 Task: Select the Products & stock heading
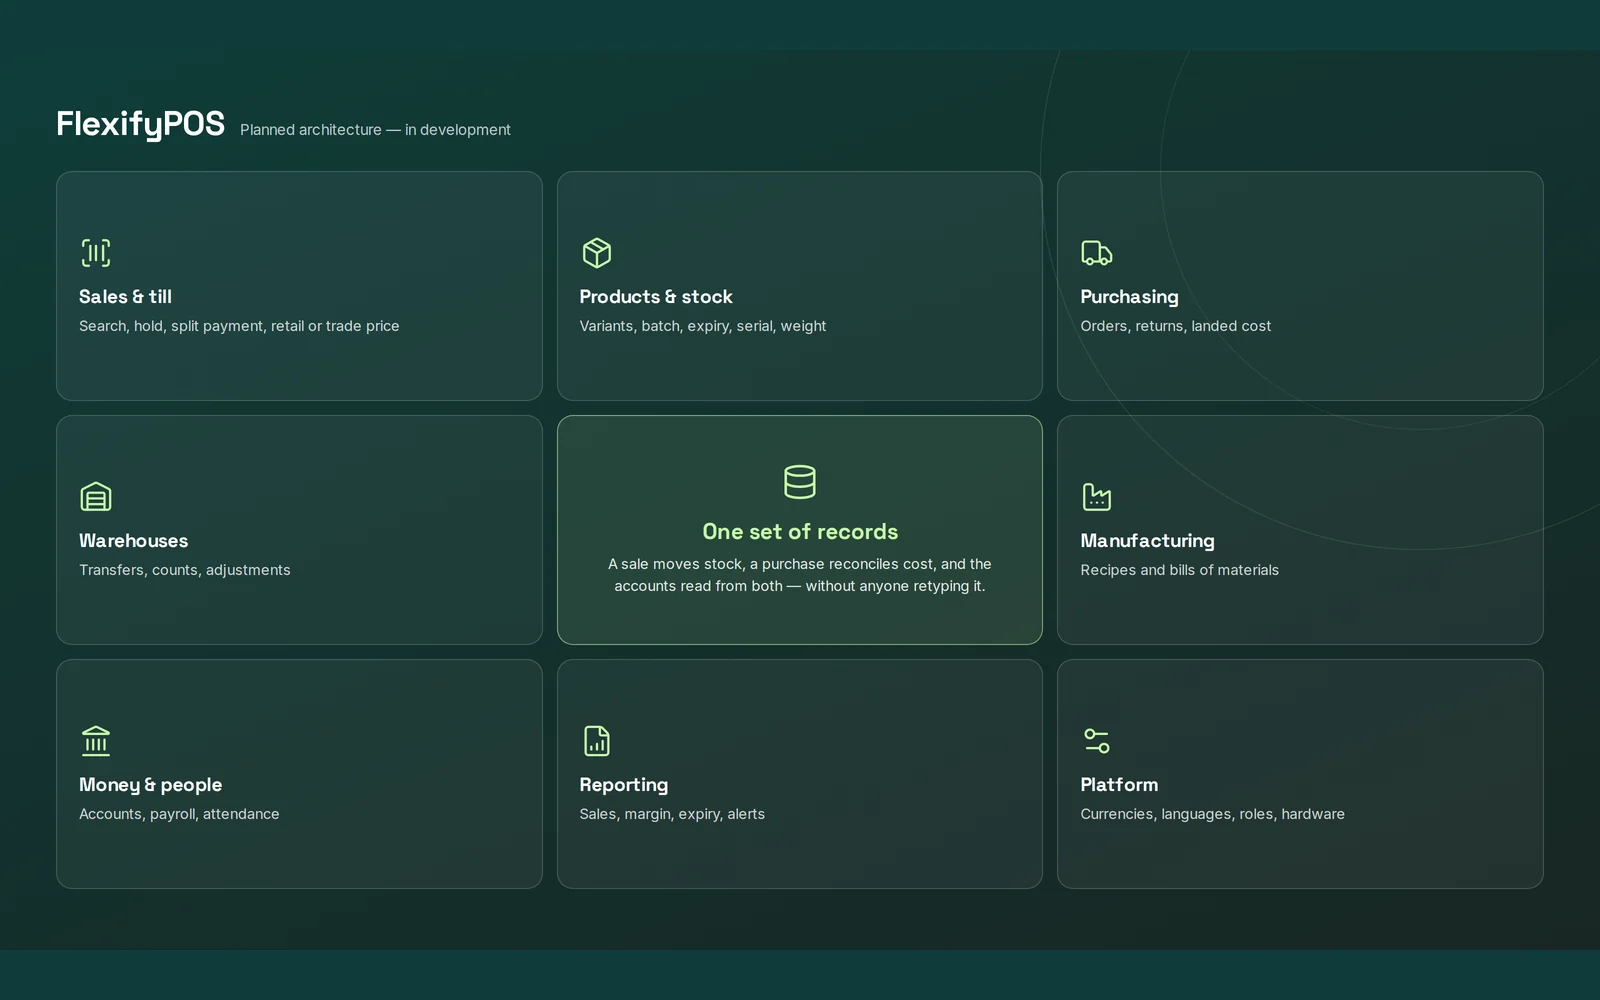point(656,297)
